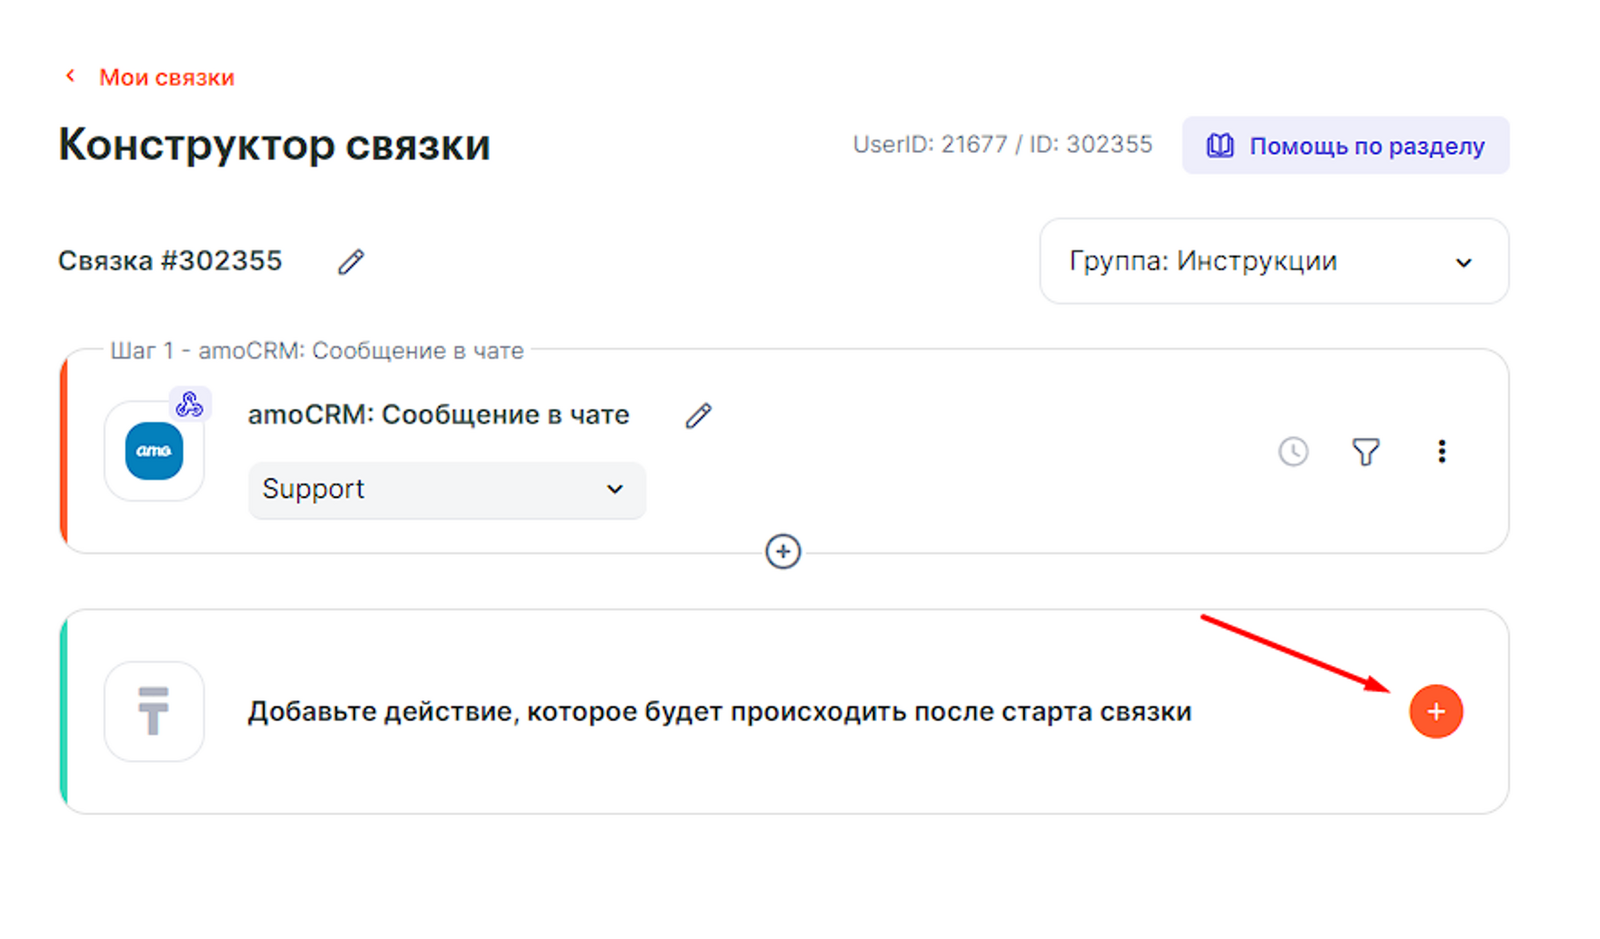Click the UserID: 21677 / ID label
The width and height of the screenshot is (1600, 939).
point(1002,145)
